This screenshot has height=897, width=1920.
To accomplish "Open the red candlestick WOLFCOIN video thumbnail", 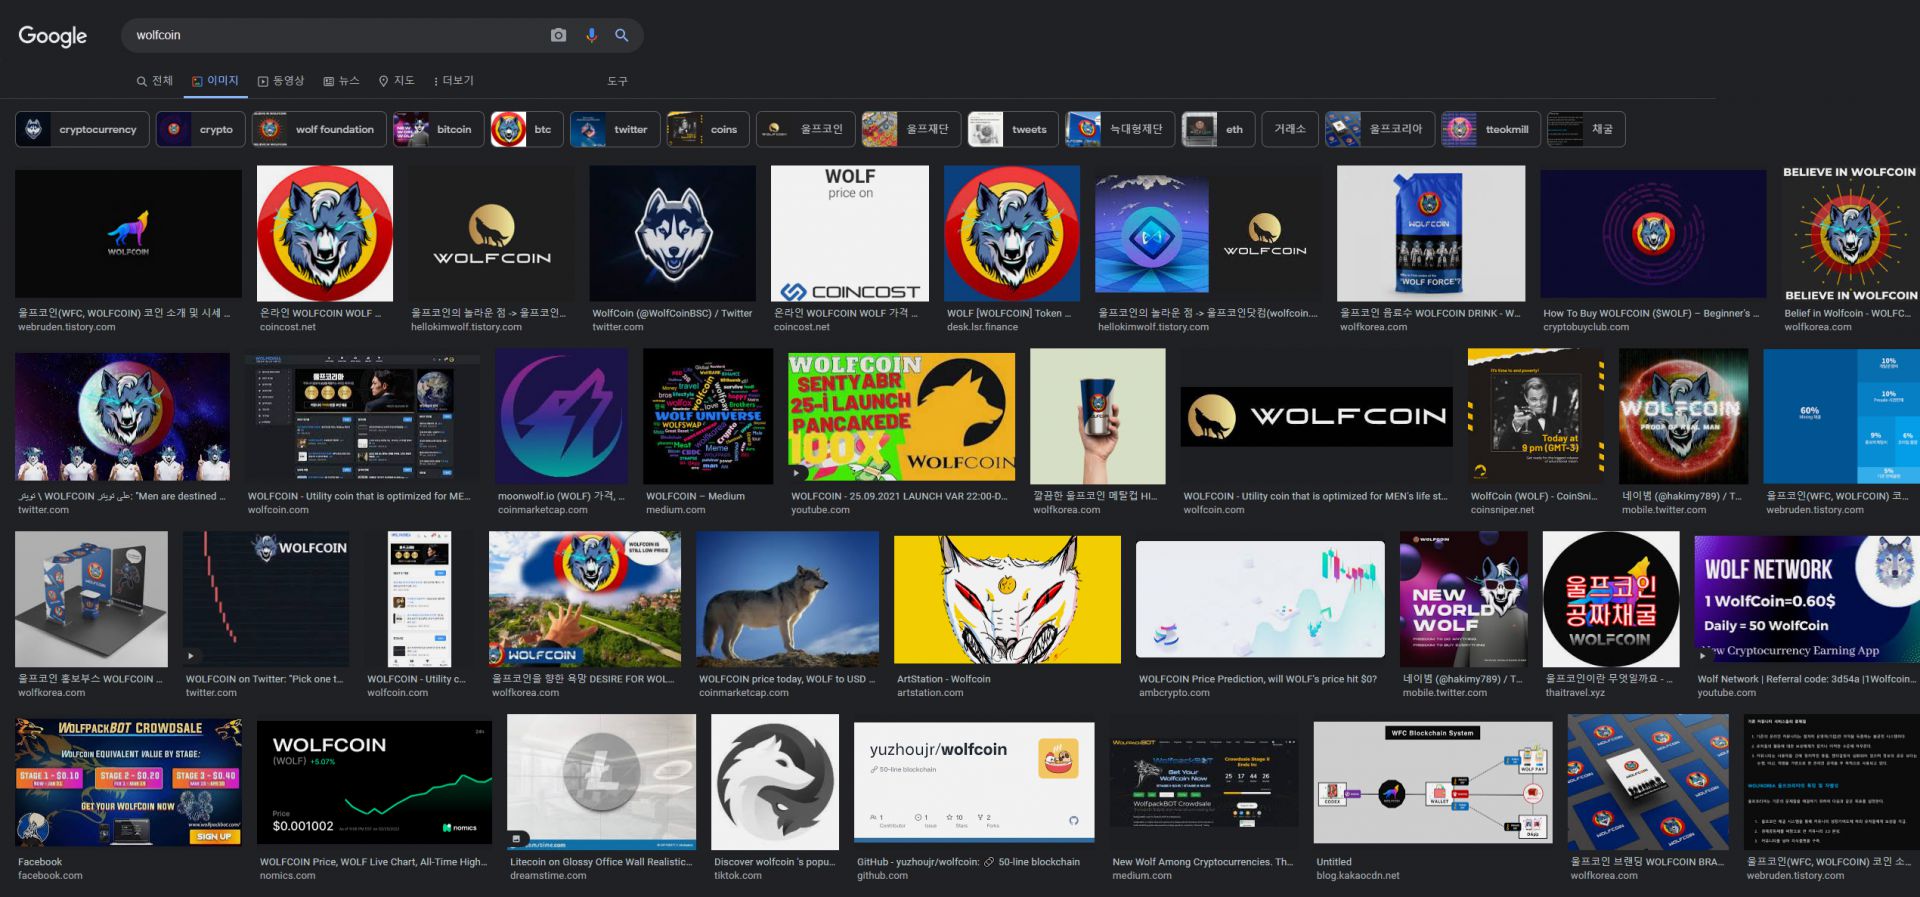I will tap(266, 599).
